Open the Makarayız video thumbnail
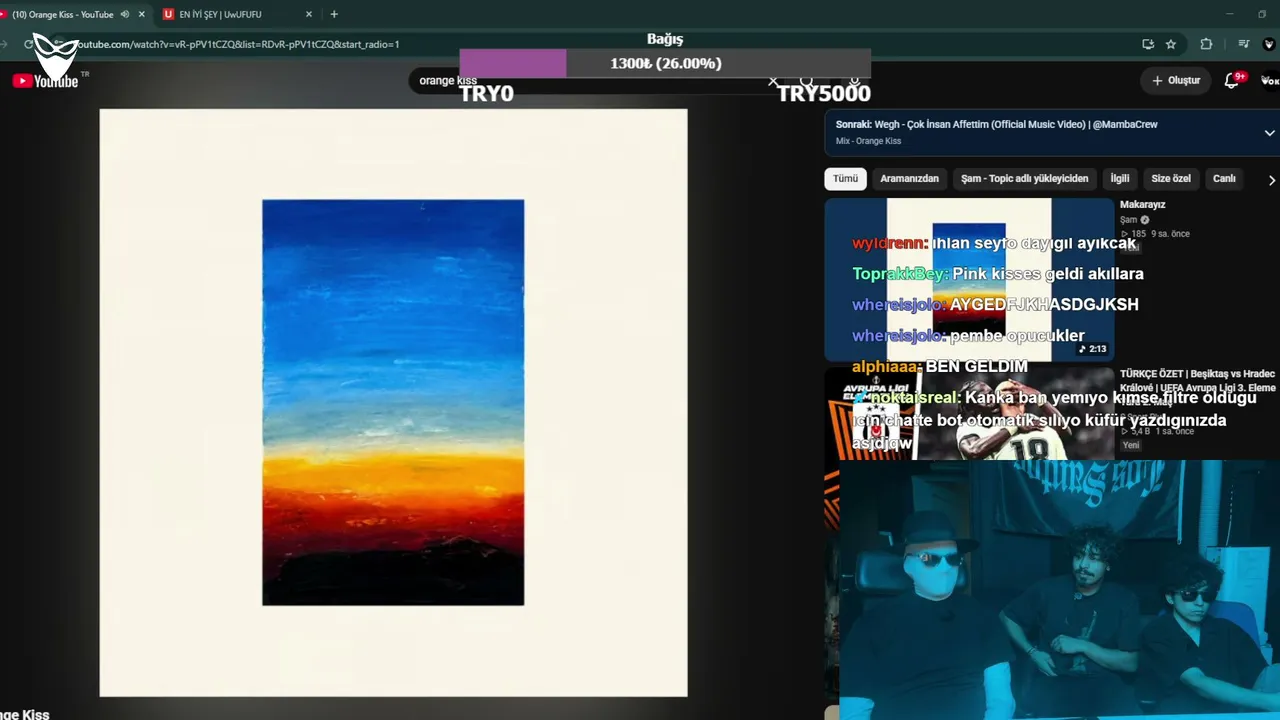Viewport: 1280px width, 720px height. [969, 279]
